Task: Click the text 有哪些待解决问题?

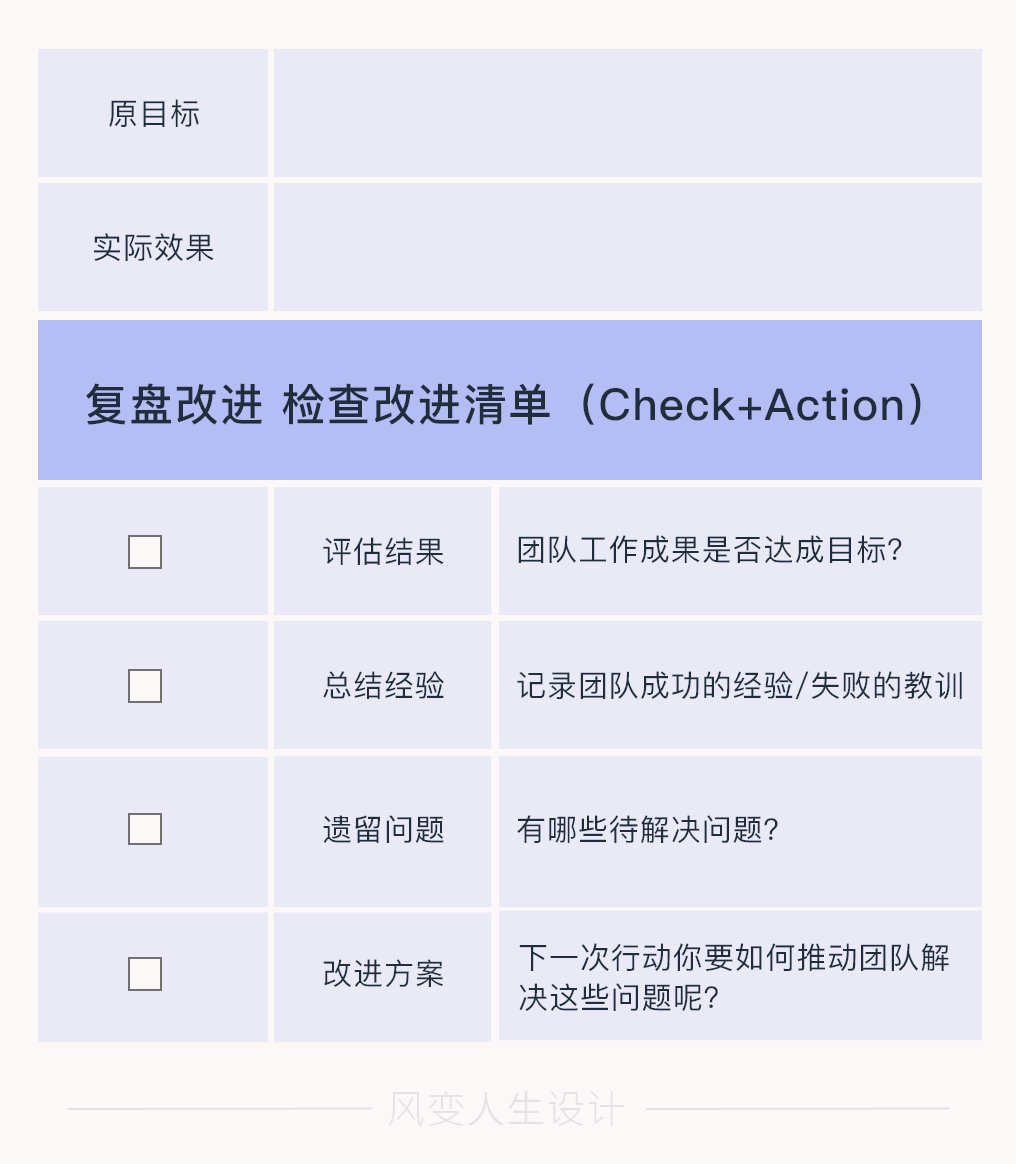Action: pyautogui.click(x=647, y=829)
